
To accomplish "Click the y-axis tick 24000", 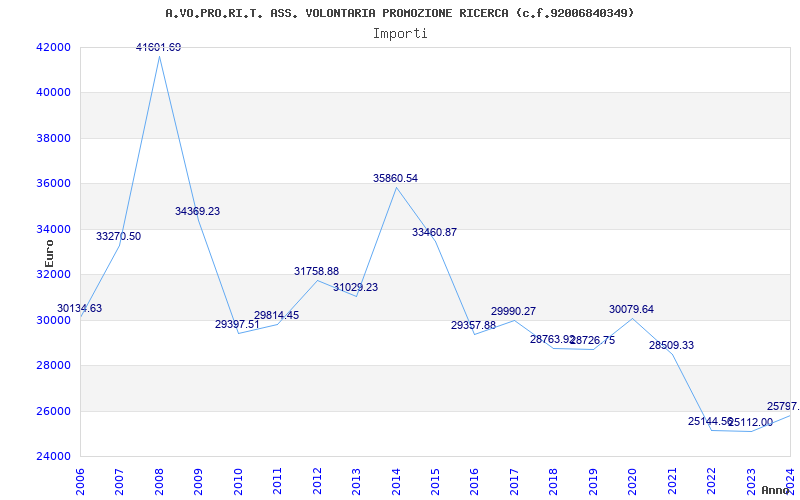I will click(53, 457).
